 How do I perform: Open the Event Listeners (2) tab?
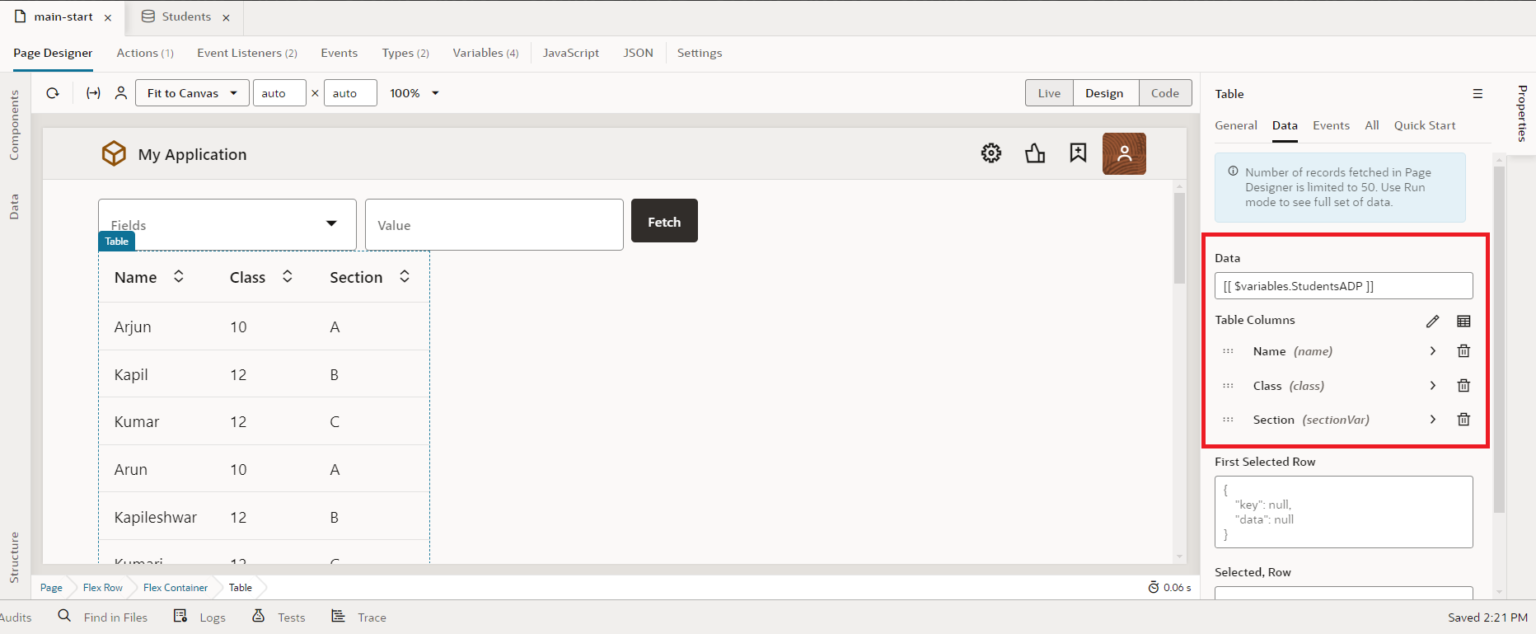246,52
